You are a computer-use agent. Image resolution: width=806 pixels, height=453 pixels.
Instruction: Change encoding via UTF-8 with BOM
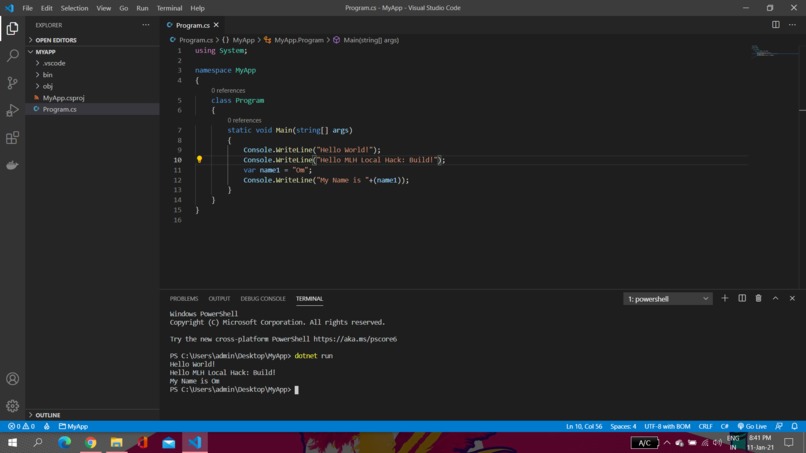[x=667, y=426]
